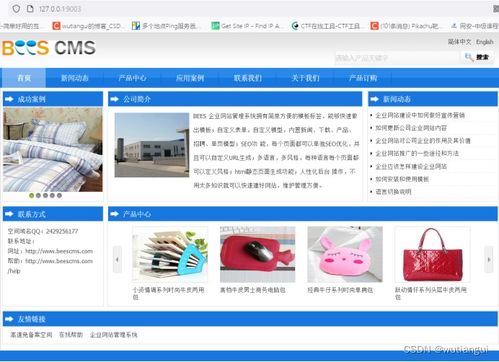Open 新闻动态 in navigation bar
Viewport: 499px width, 362px height.
click(75, 78)
